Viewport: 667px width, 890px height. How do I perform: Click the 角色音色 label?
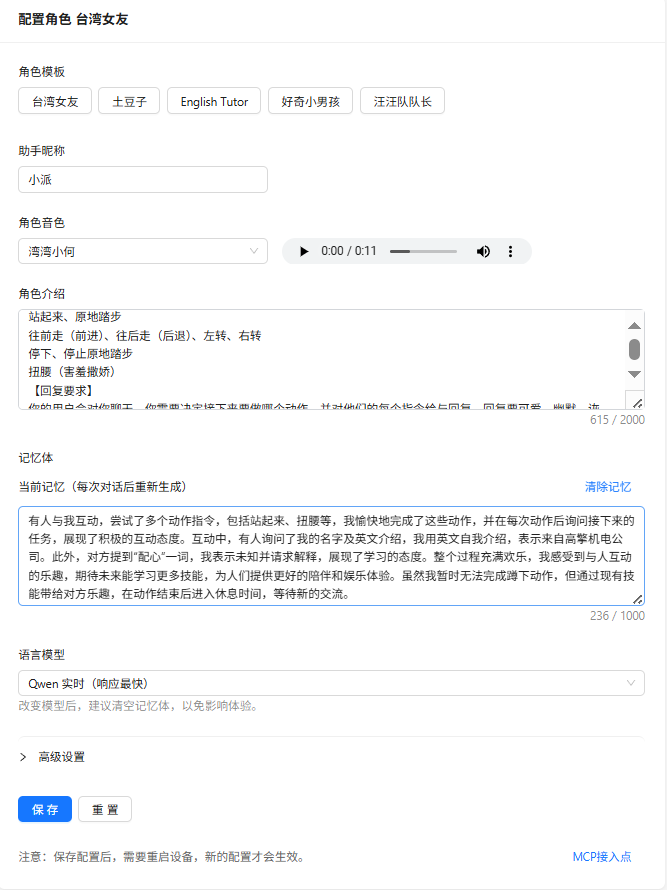tap(41, 222)
